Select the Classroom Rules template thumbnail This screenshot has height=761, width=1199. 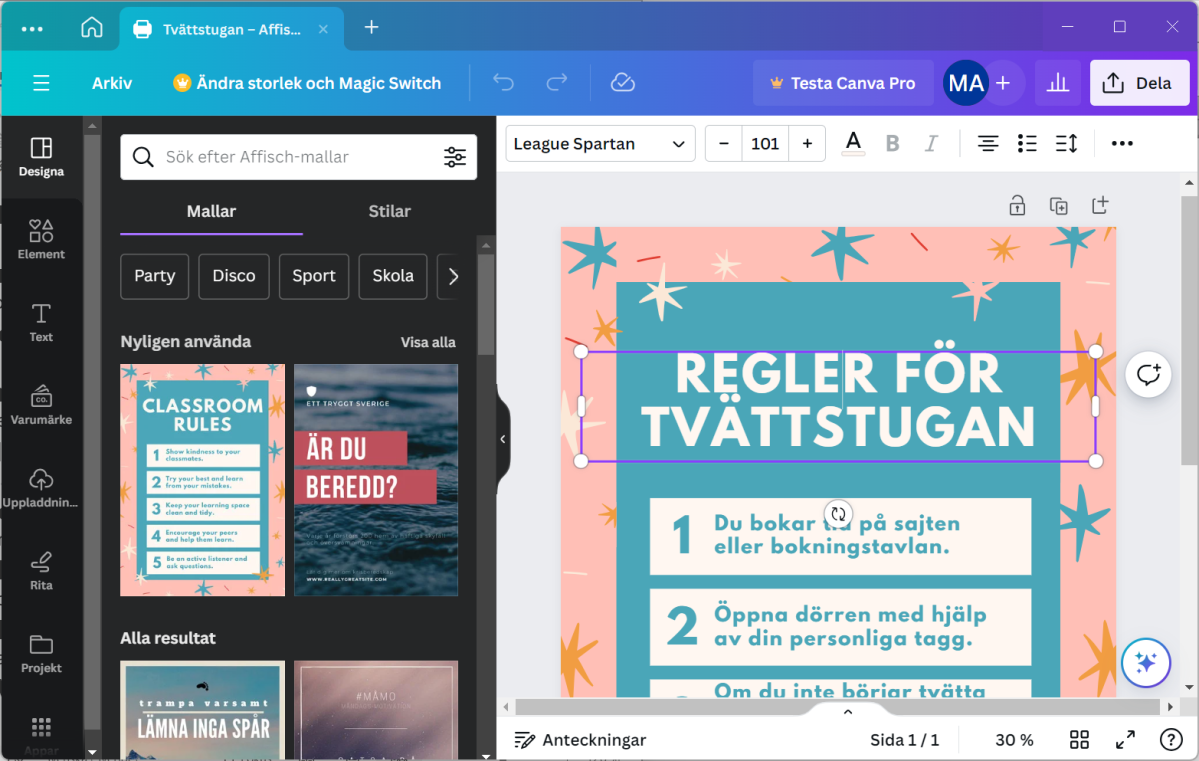click(201, 480)
